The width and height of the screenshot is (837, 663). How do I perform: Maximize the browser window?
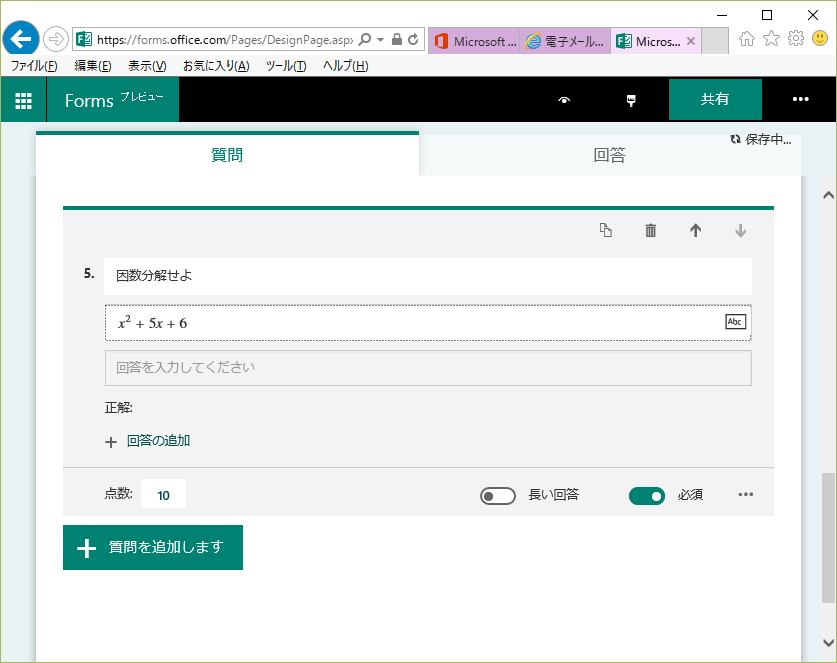[x=767, y=15]
